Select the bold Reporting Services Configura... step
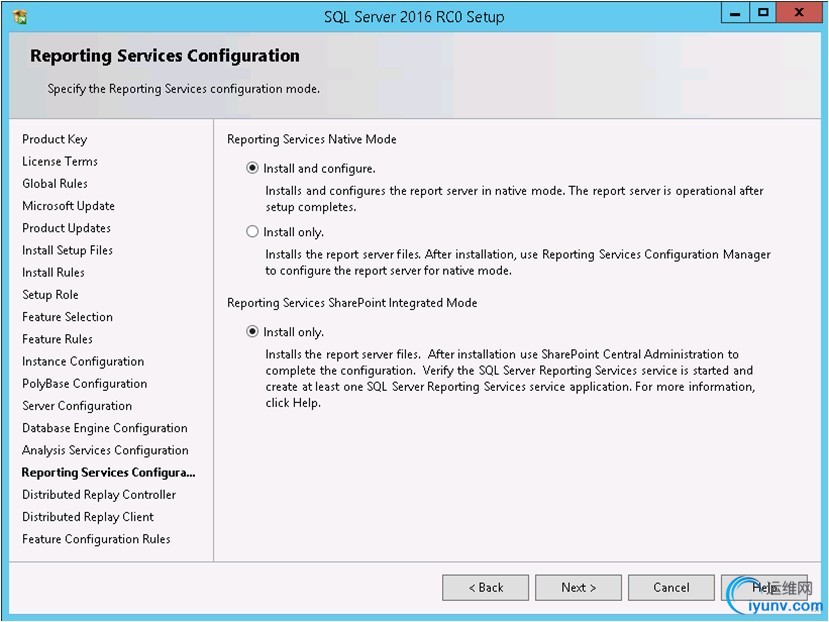 [108, 472]
